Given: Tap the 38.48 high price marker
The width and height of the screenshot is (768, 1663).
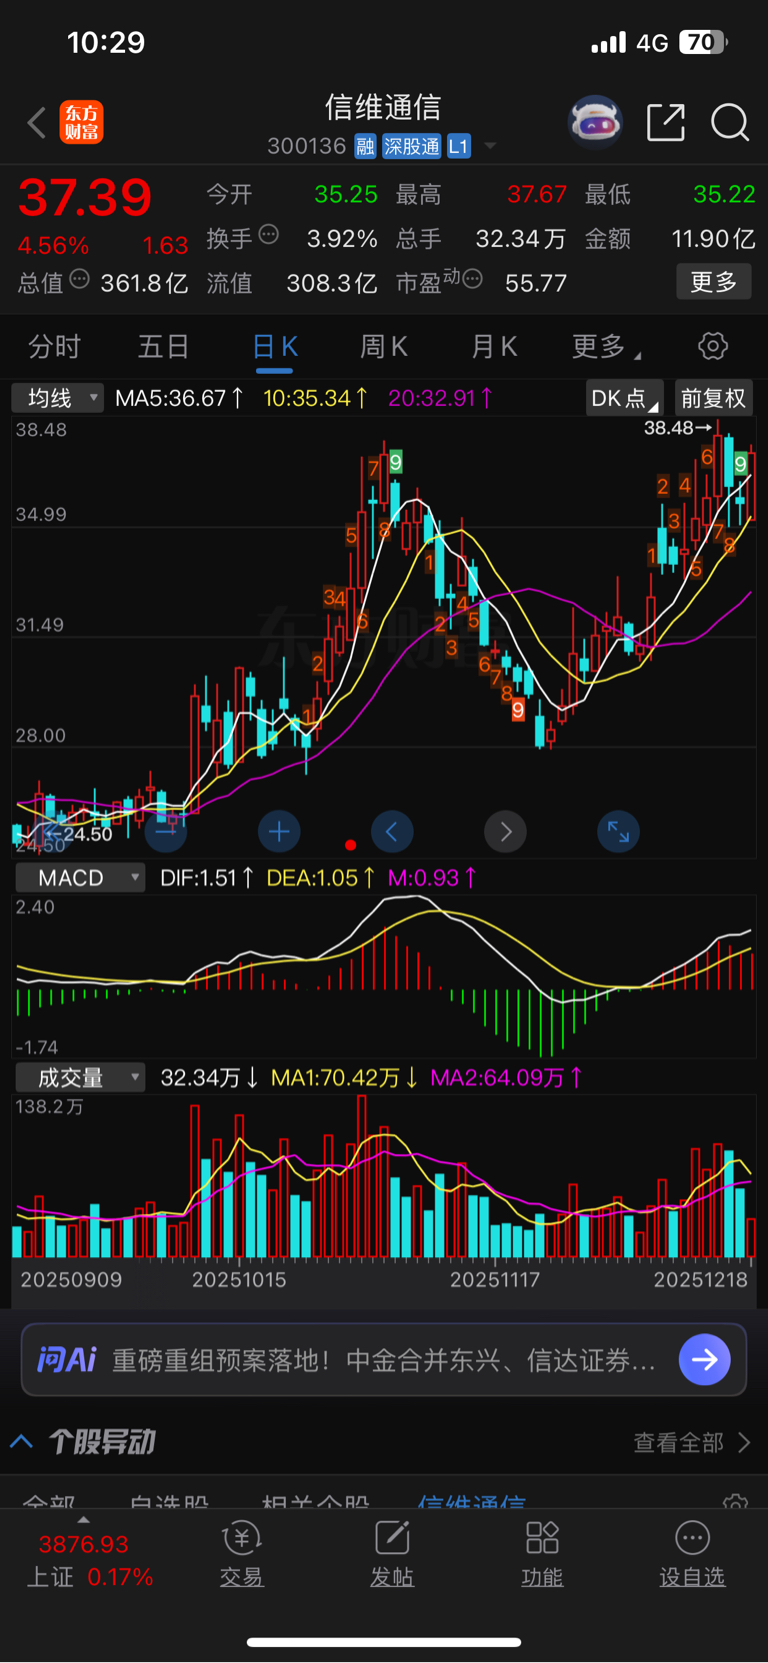Looking at the screenshot, I should click(x=678, y=428).
